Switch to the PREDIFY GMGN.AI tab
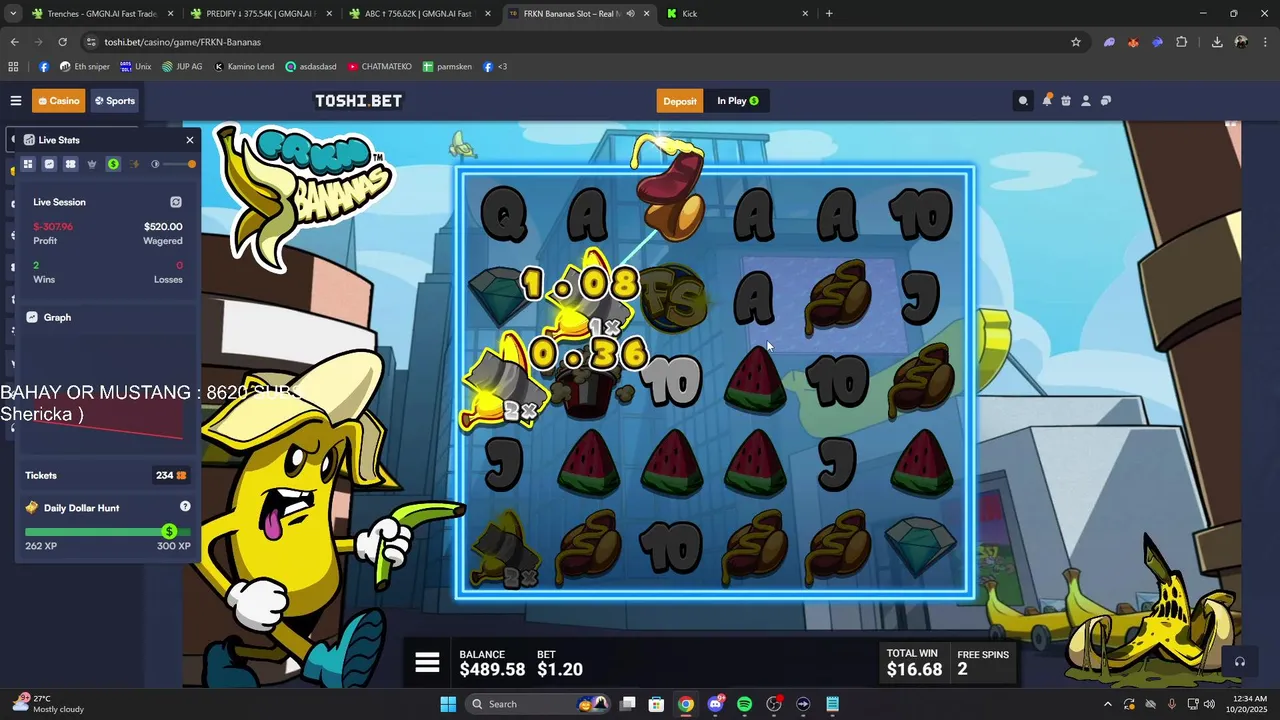 [x=260, y=14]
